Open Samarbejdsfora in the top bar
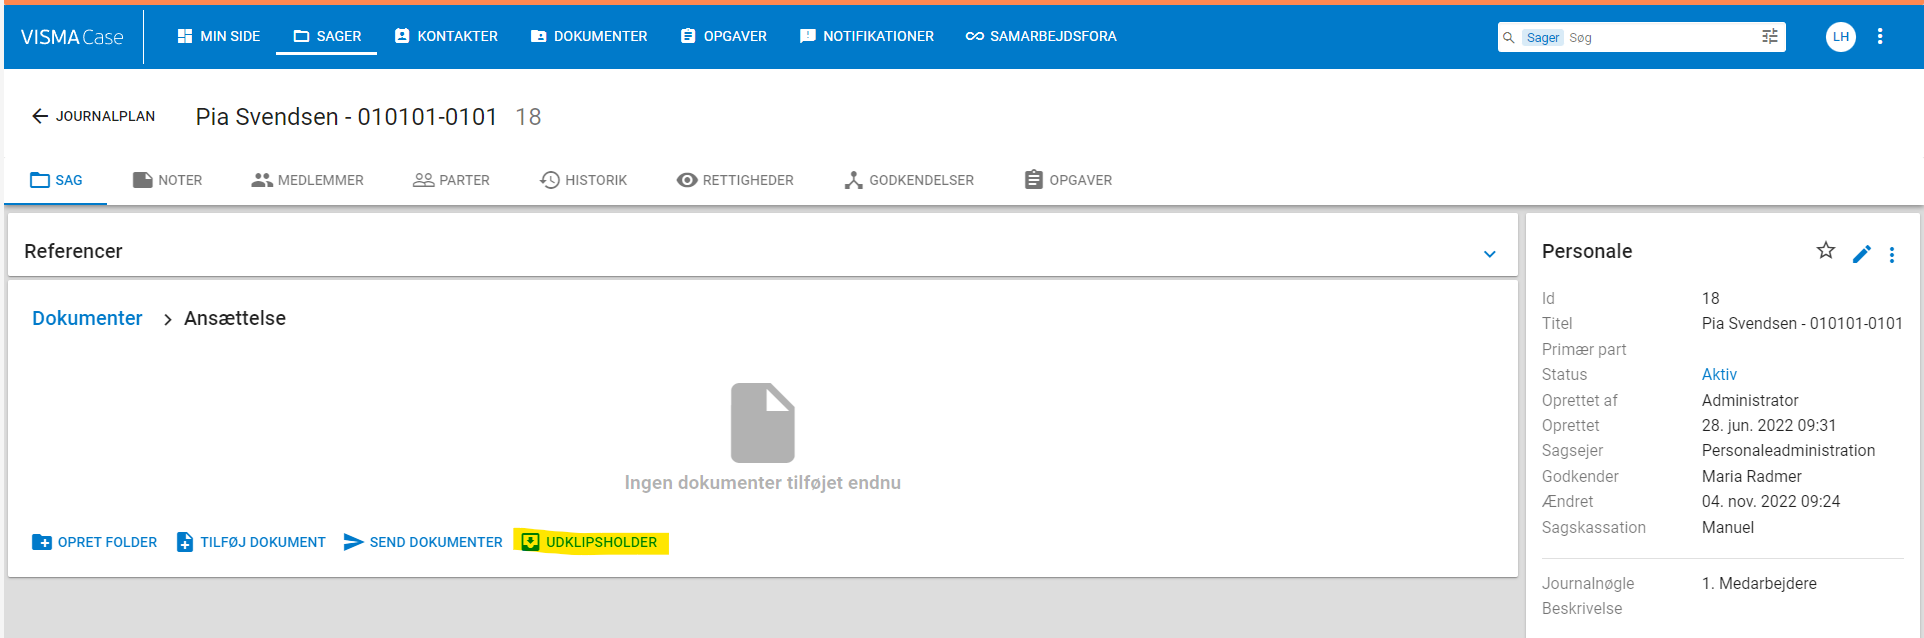 1041,36
